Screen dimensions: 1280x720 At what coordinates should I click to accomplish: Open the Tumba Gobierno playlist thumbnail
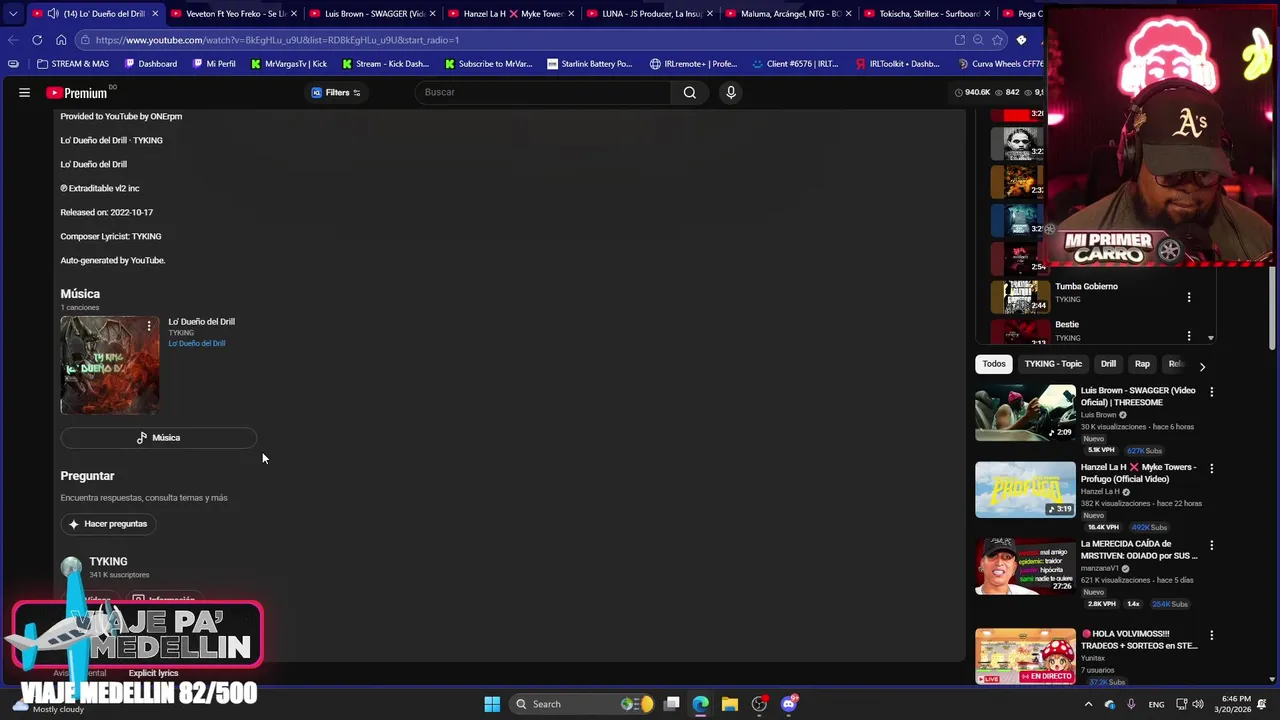tap(1019, 297)
